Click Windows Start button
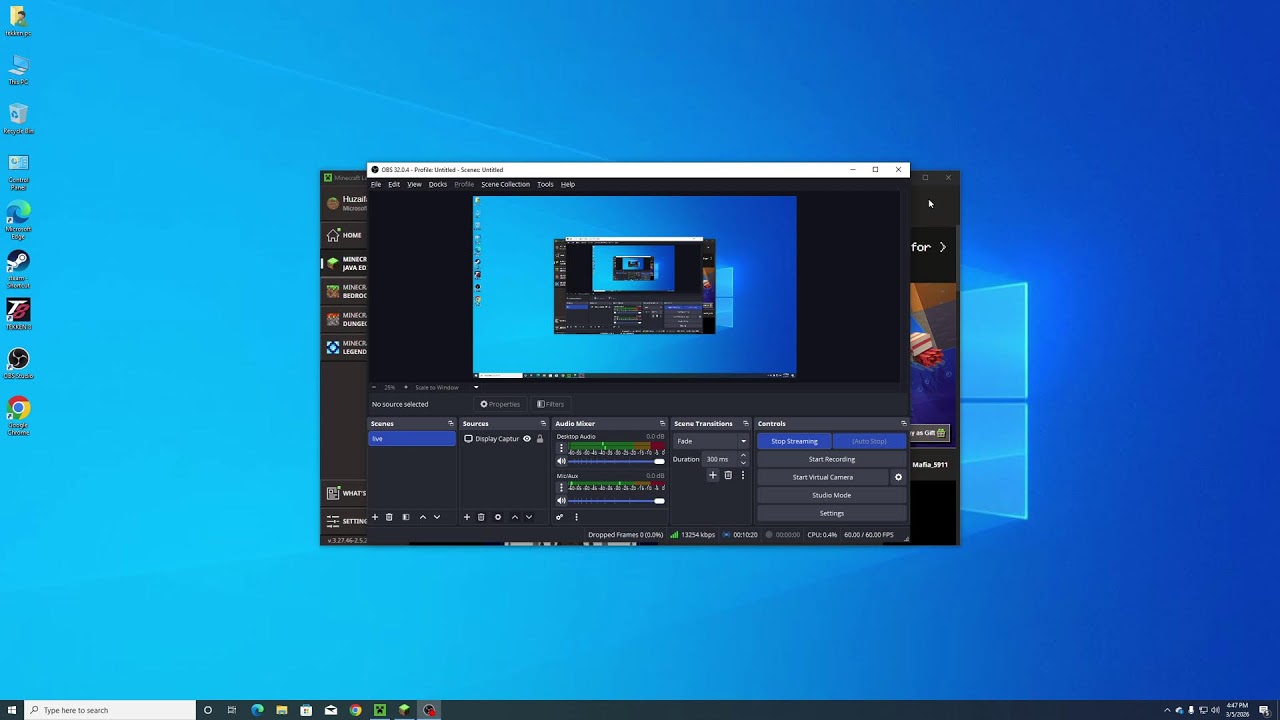The width and height of the screenshot is (1280, 720). (12, 710)
